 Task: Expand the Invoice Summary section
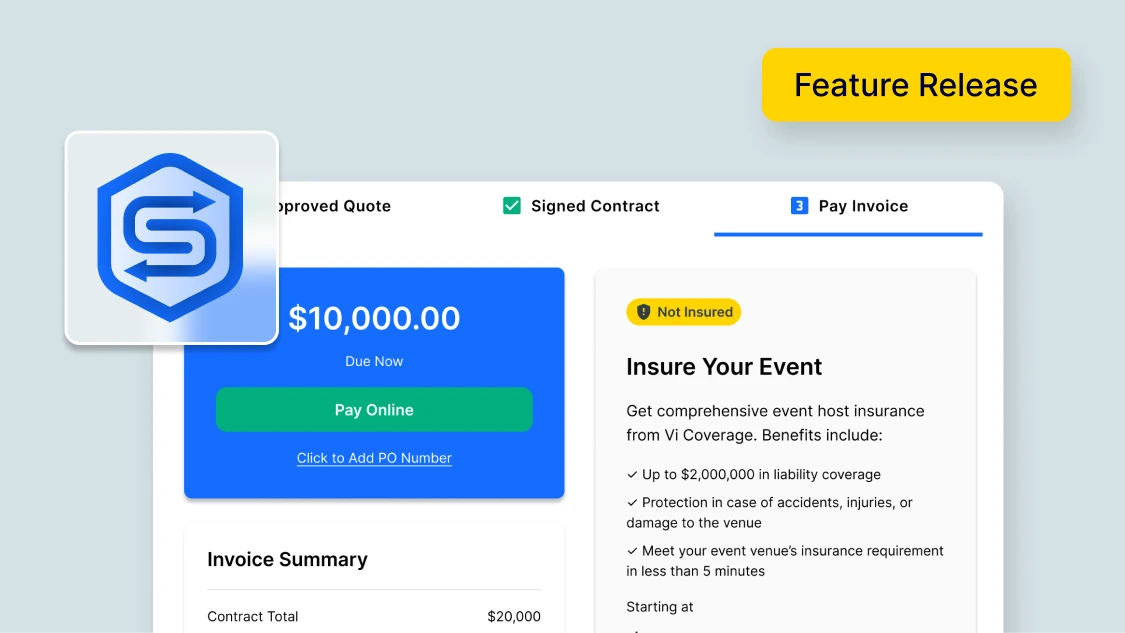coord(287,559)
